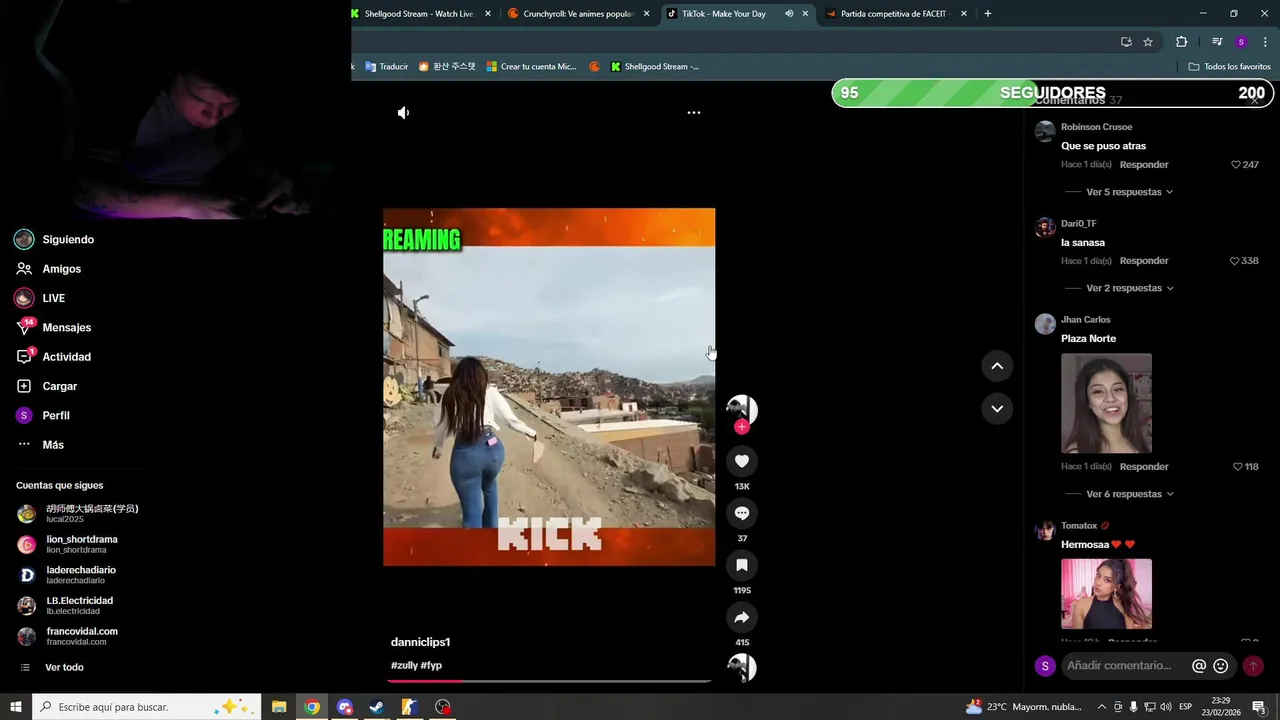Open francovidal.com account
Image resolution: width=1280 pixels, height=720 pixels.
[68, 636]
